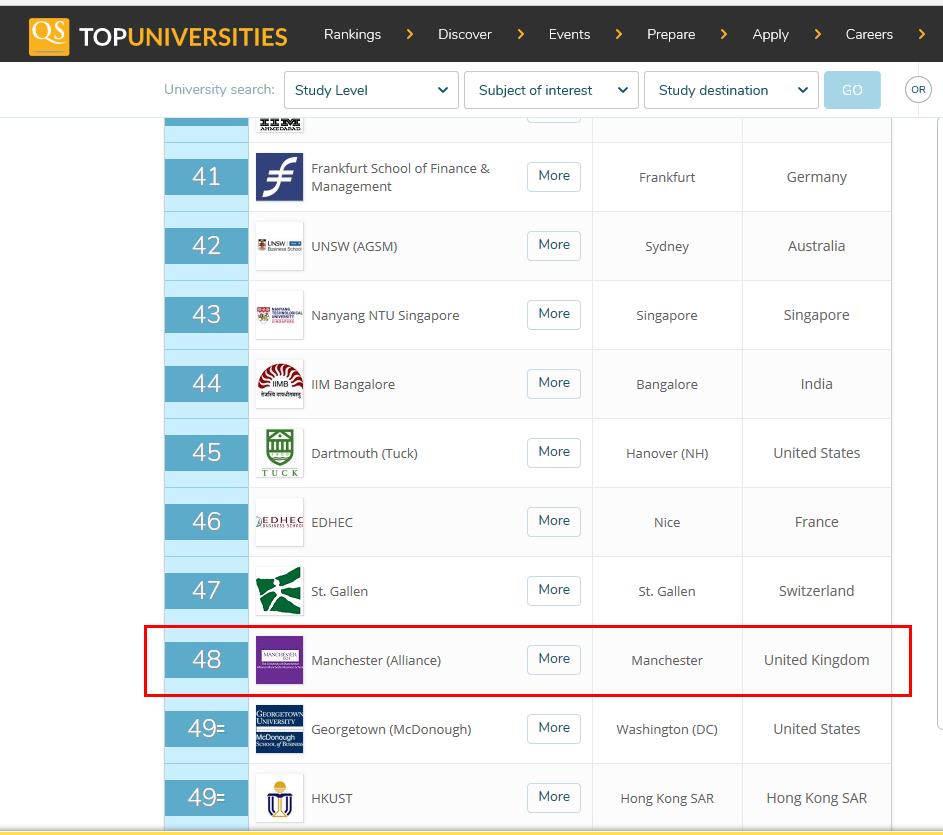Open the Dartmouth (Tuck) link
The image size is (943, 835).
pos(364,453)
